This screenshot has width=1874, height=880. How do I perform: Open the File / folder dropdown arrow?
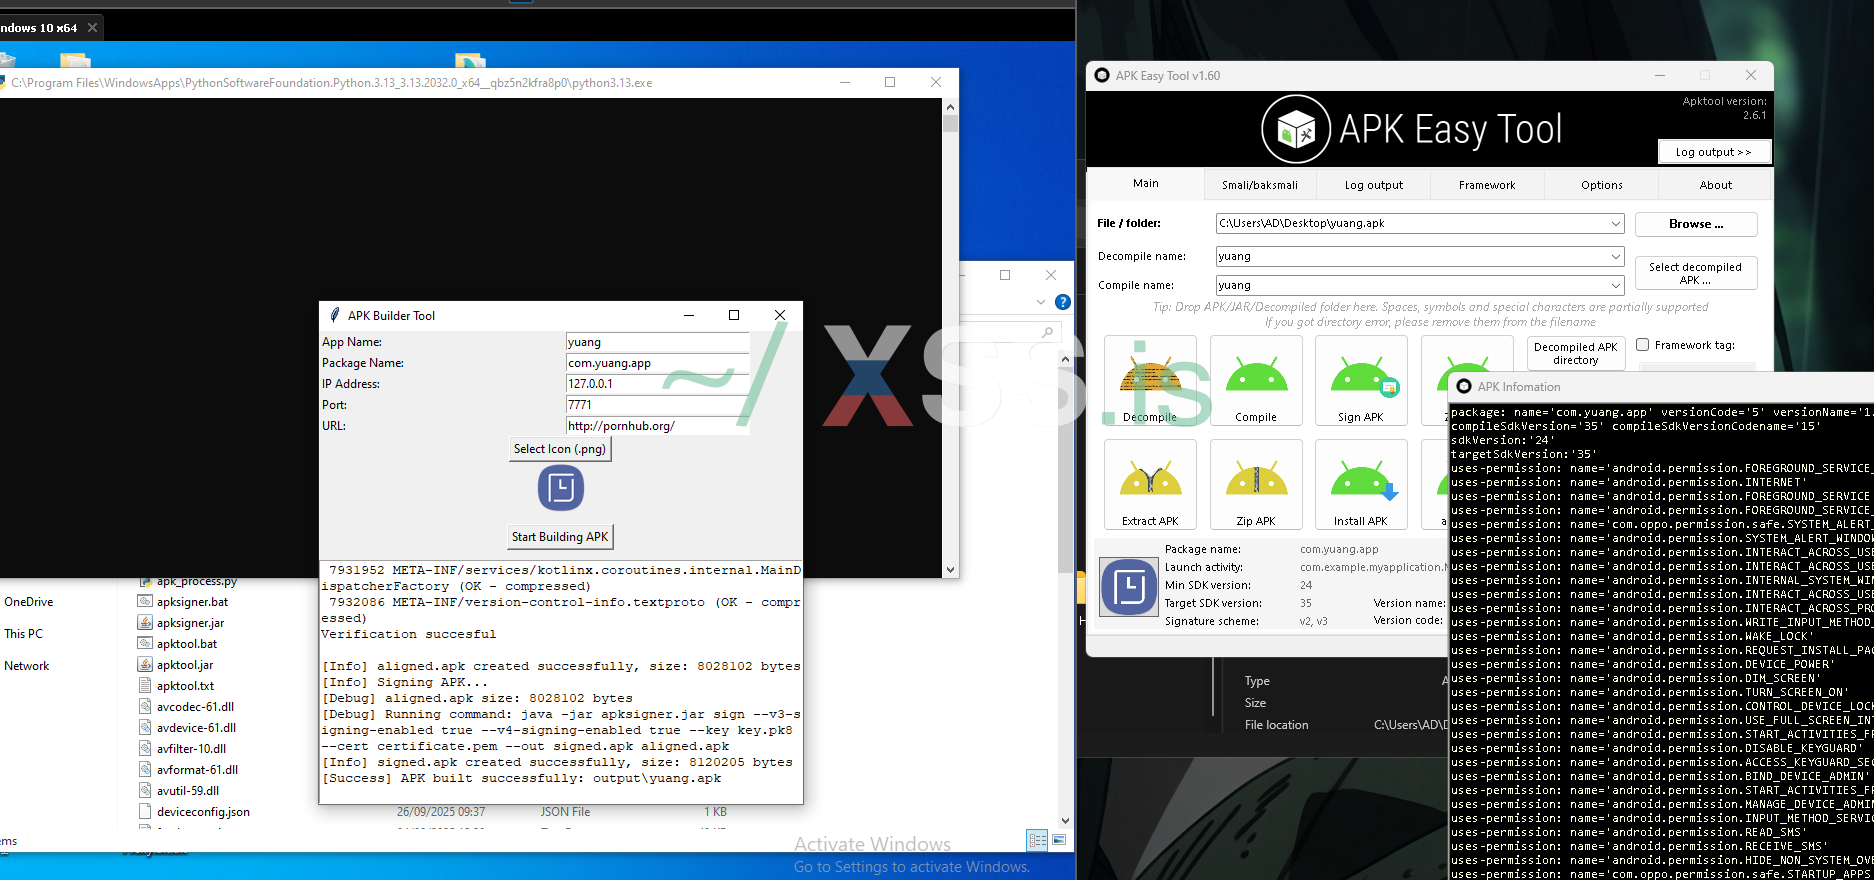pyautogui.click(x=1615, y=224)
